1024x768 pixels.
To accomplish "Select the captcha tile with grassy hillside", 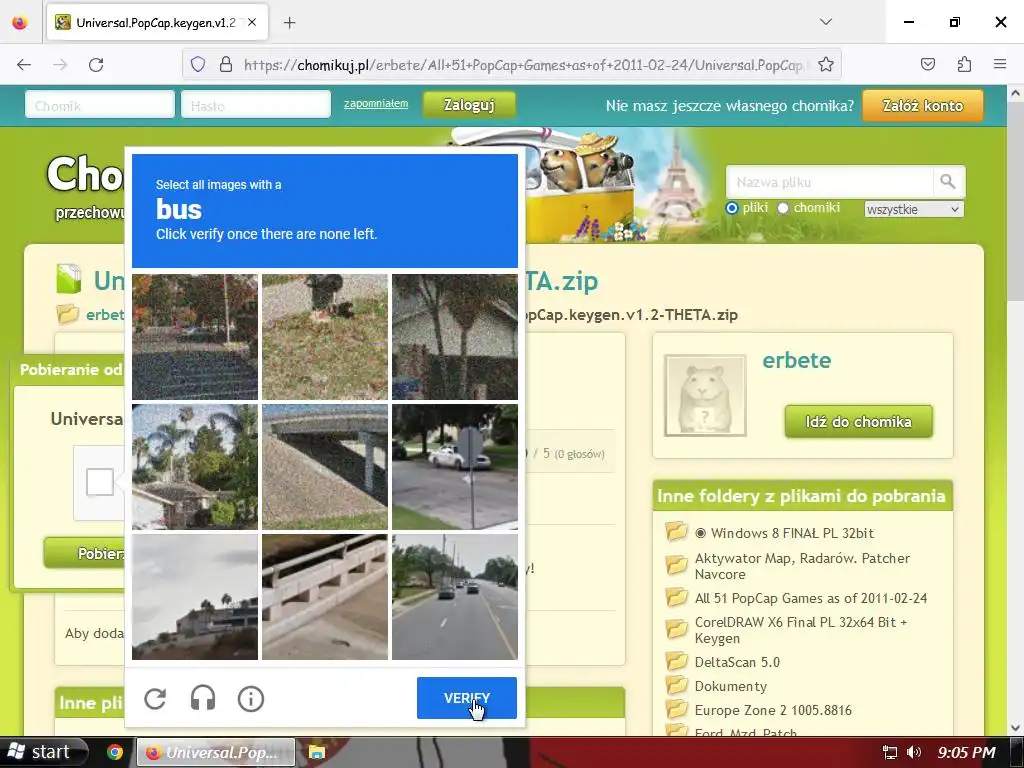I will pyautogui.click(x=325, y=337).
